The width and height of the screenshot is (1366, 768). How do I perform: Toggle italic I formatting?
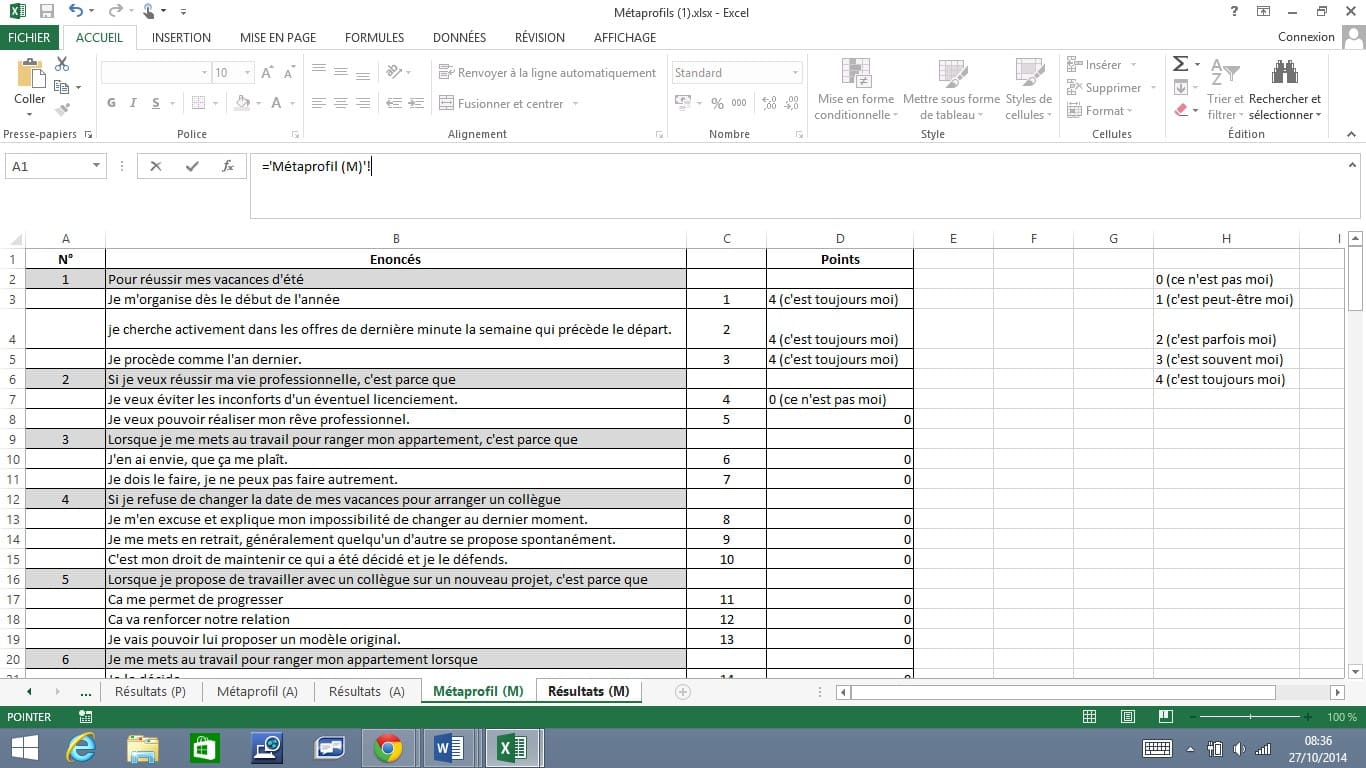(x=134, y=103)
